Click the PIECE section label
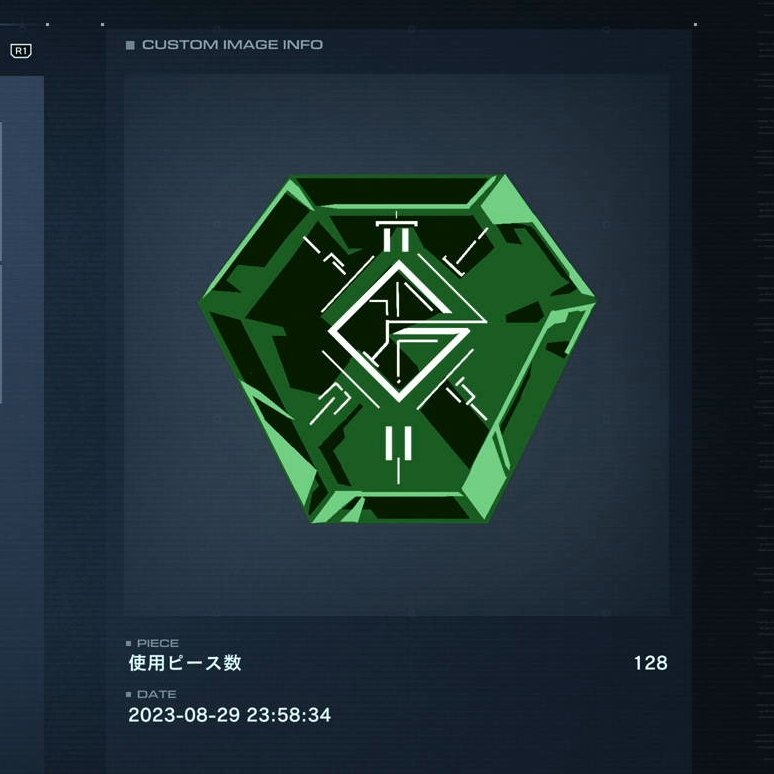Image resolution: width=774 pixels, height=774 pixels. [x=157, y=643]
